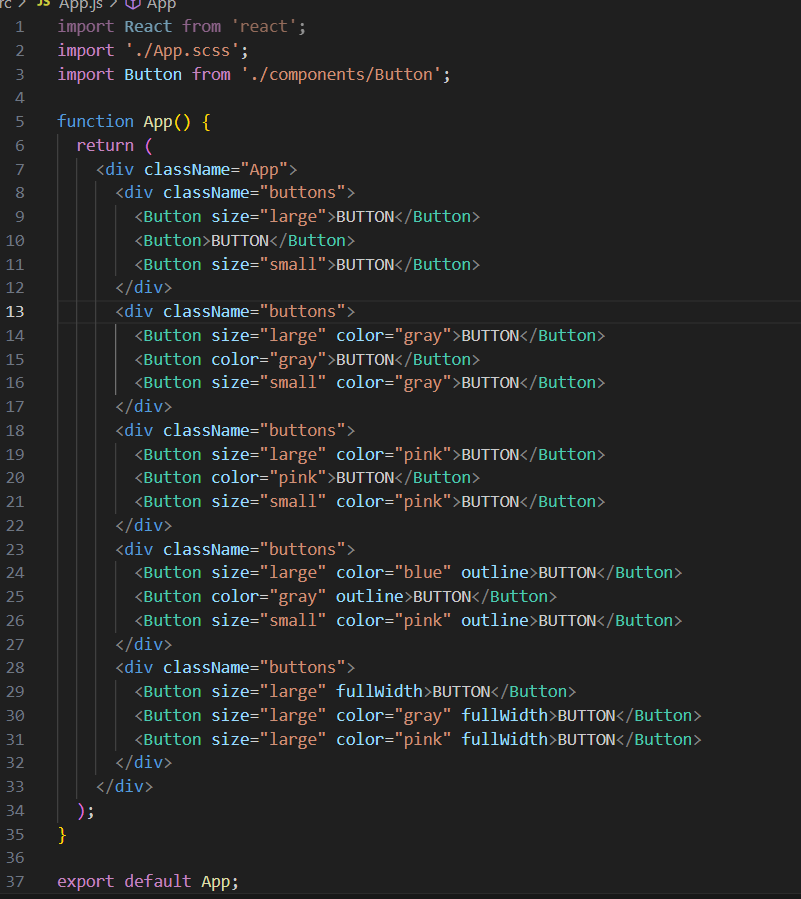Click closing </div> tag on line 17

point(143,407)
